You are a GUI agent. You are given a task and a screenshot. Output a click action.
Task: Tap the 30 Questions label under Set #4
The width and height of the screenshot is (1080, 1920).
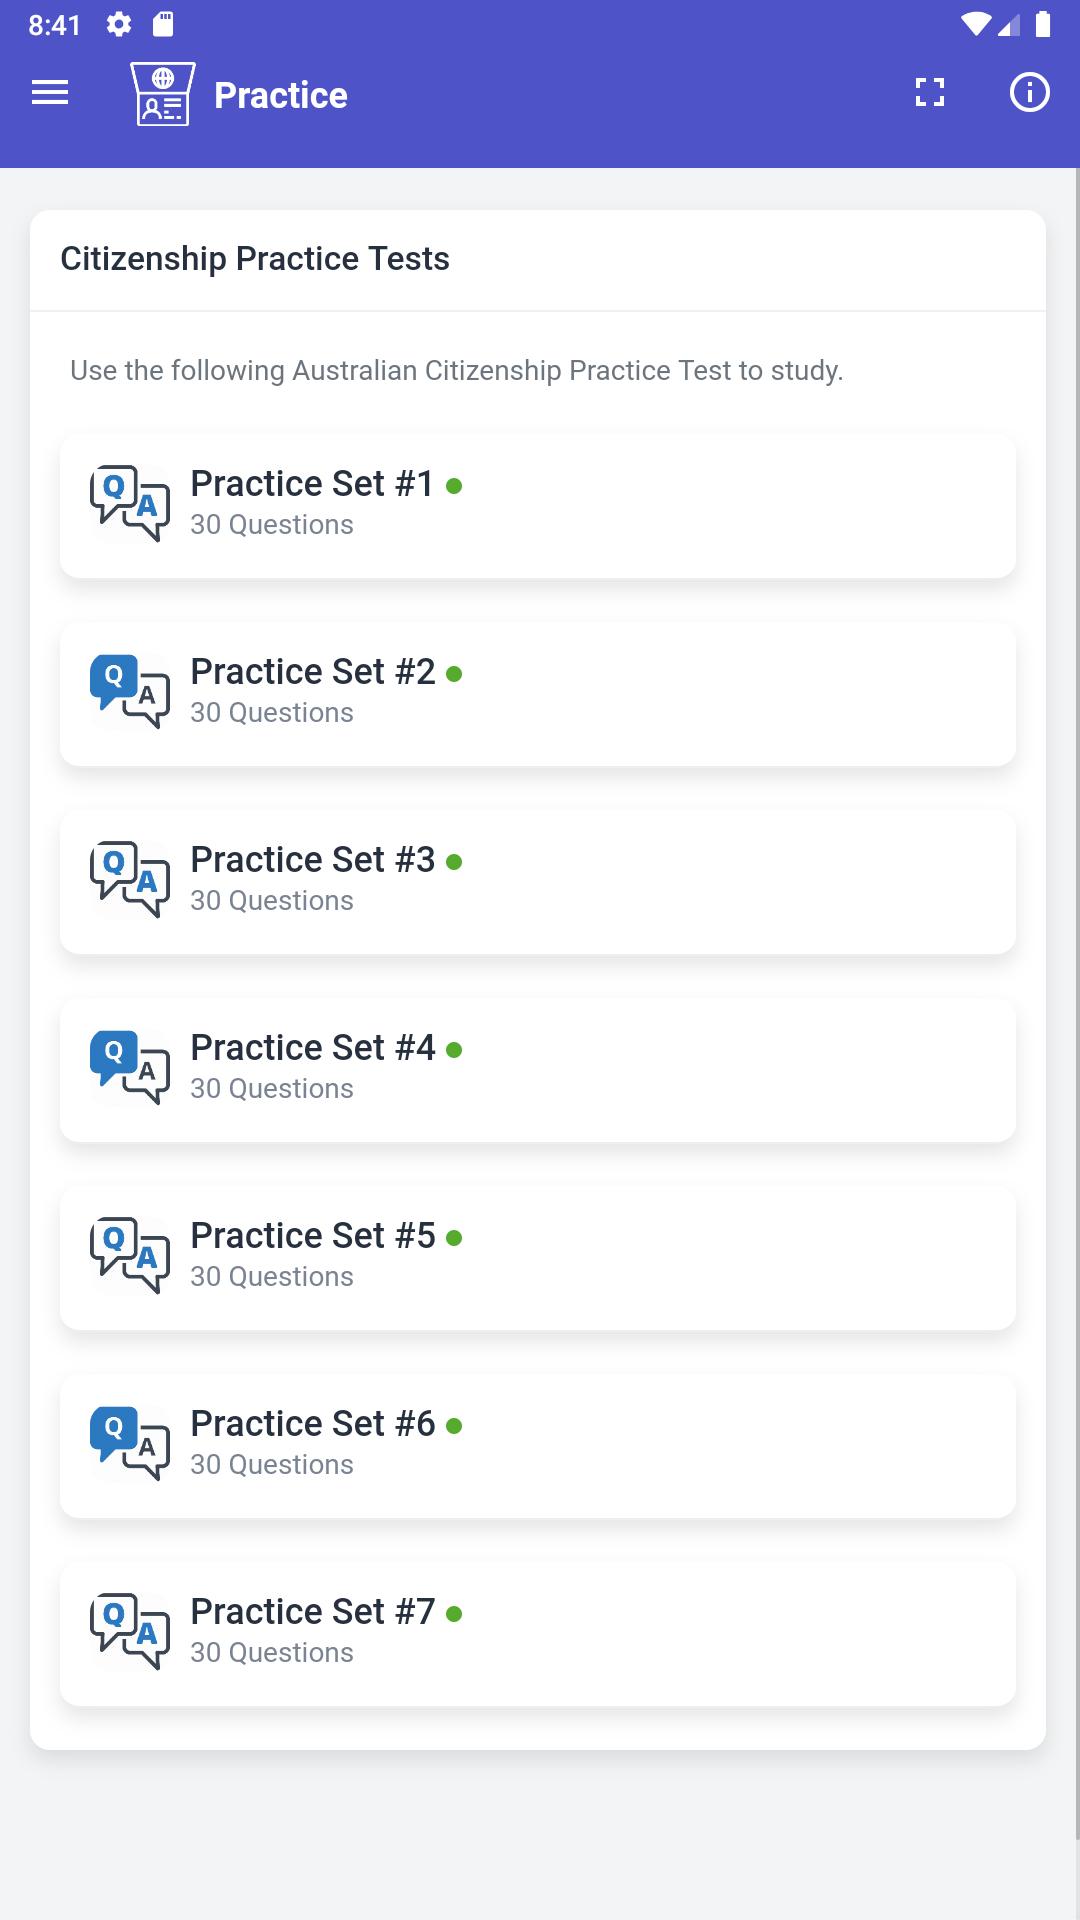[x=272, y=1088]
